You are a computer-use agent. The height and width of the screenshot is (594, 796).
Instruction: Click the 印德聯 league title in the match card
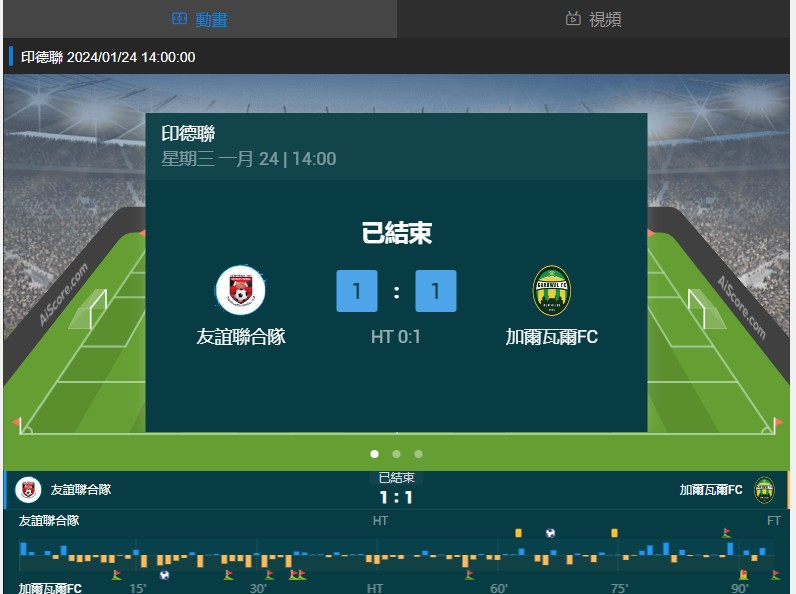tap(188, 134)
